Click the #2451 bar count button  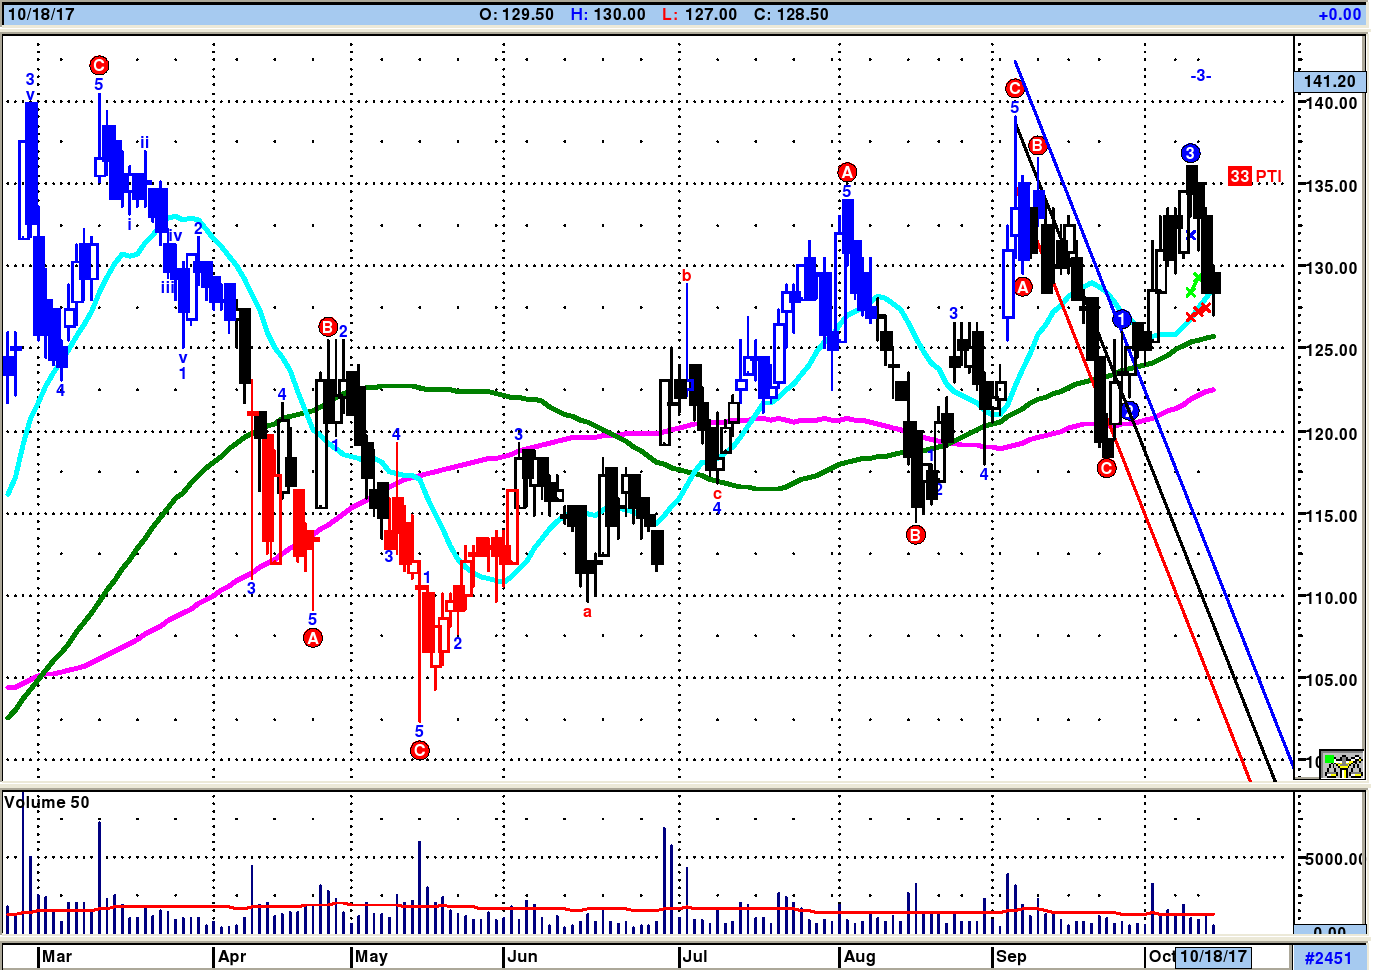[1328, 957]
